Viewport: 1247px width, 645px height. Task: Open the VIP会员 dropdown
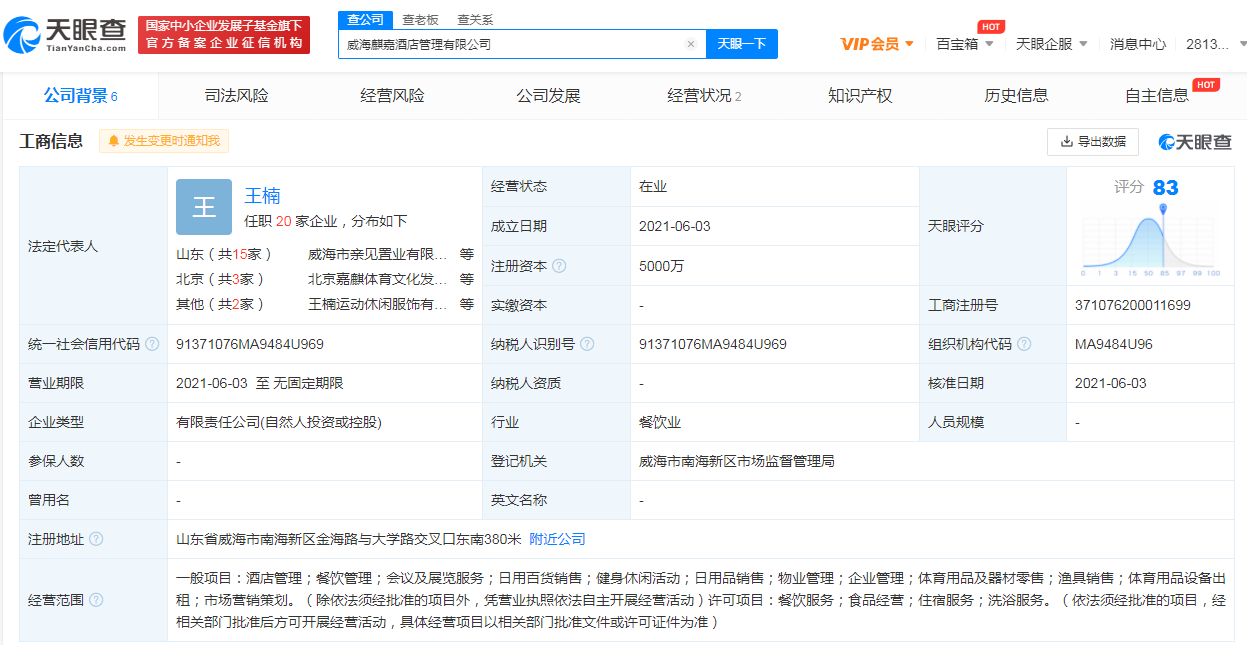point(877,44)
